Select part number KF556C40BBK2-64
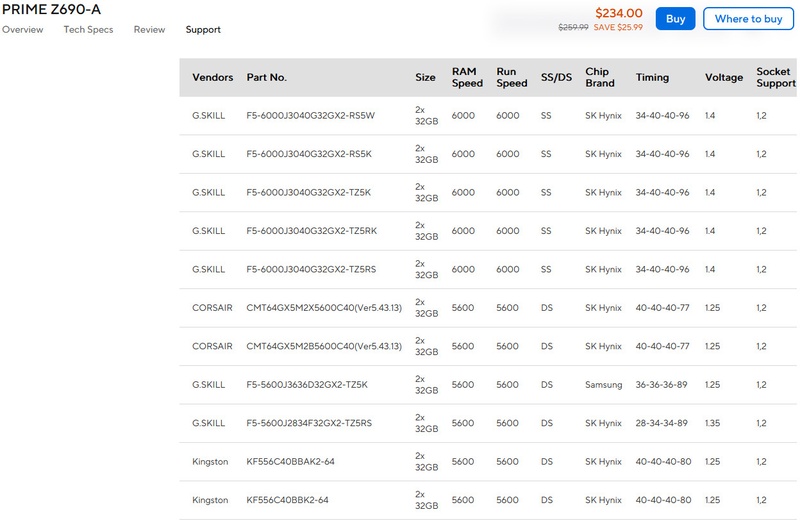The height and width of the screenshot is (521, 800). pos(287,500)
